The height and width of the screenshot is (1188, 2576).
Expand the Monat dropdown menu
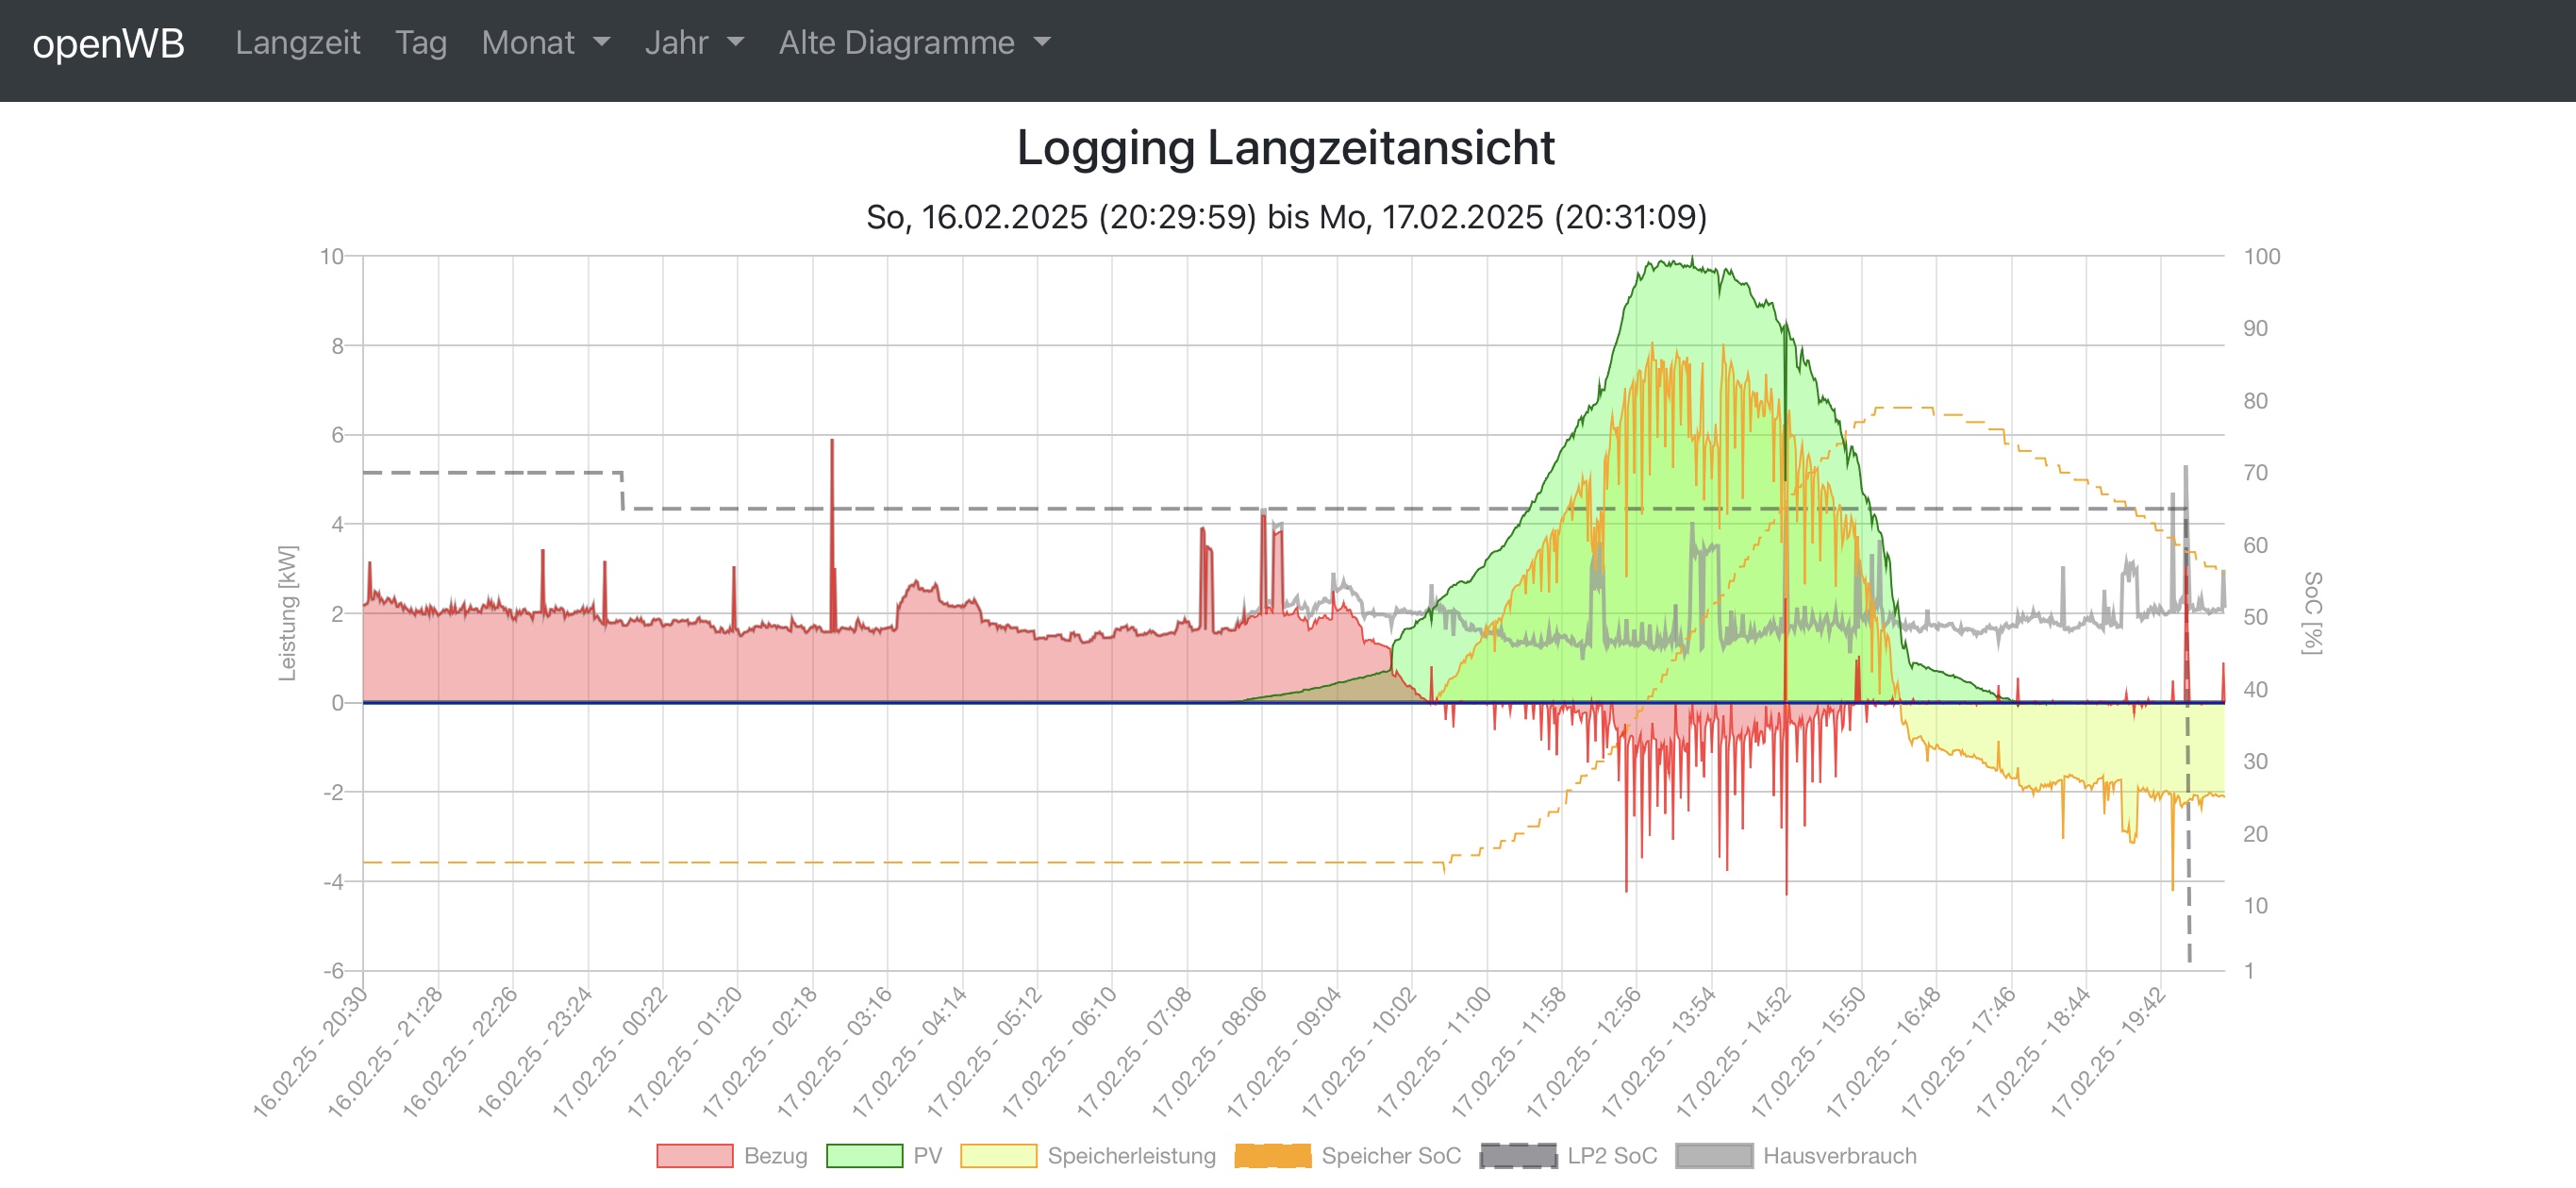tap(545, 43)
